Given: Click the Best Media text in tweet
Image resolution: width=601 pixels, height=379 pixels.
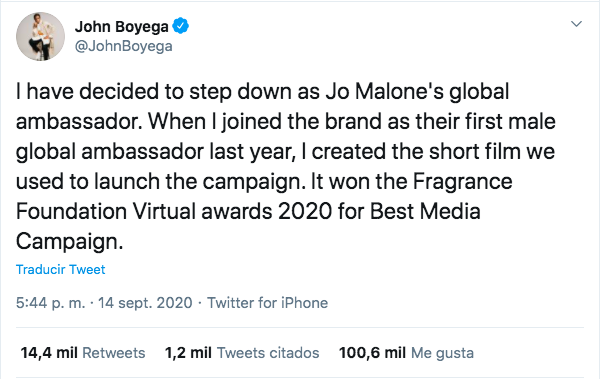Looking at the screenshot, I should (425, 211).
